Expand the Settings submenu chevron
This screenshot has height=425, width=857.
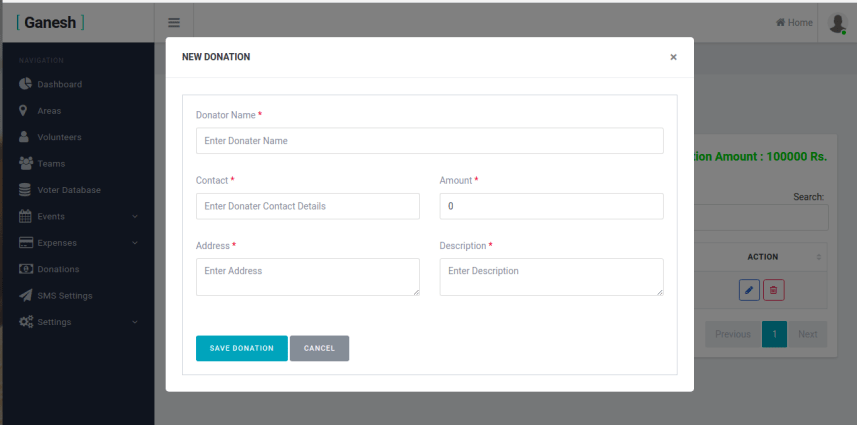pos(135,322)
